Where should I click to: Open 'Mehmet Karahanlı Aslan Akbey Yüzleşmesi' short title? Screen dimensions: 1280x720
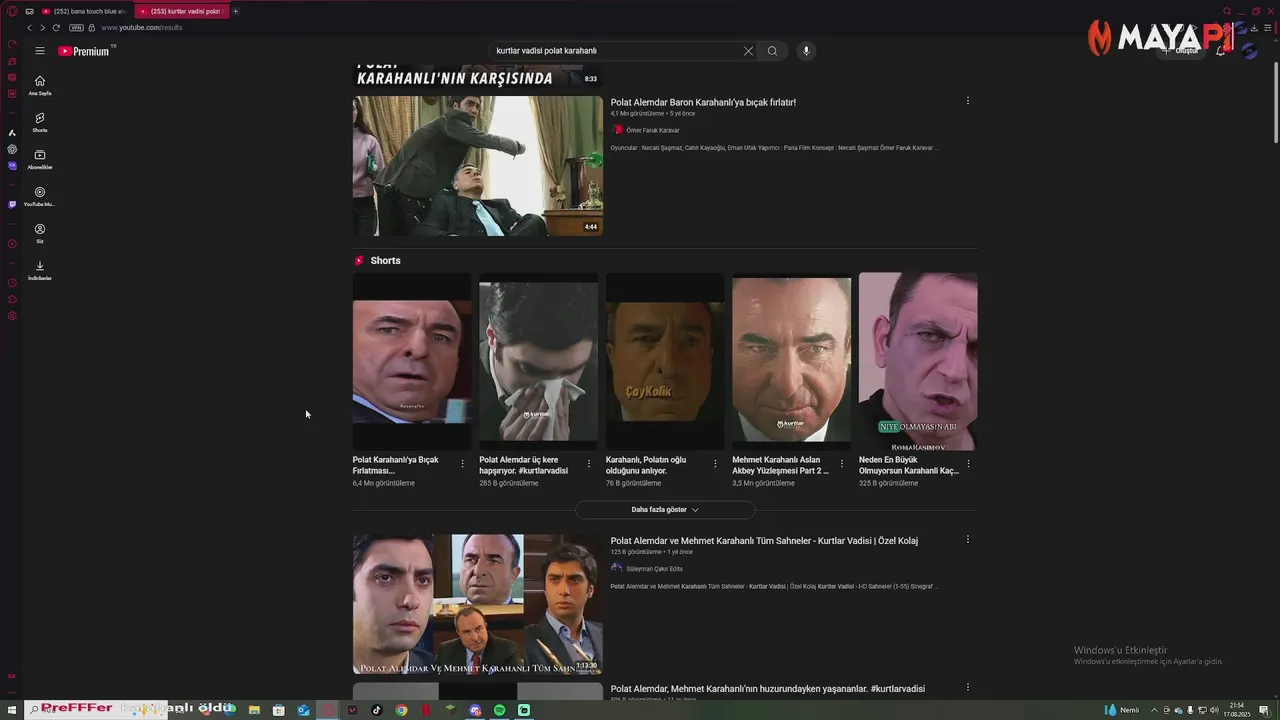[x=780, y=465]
